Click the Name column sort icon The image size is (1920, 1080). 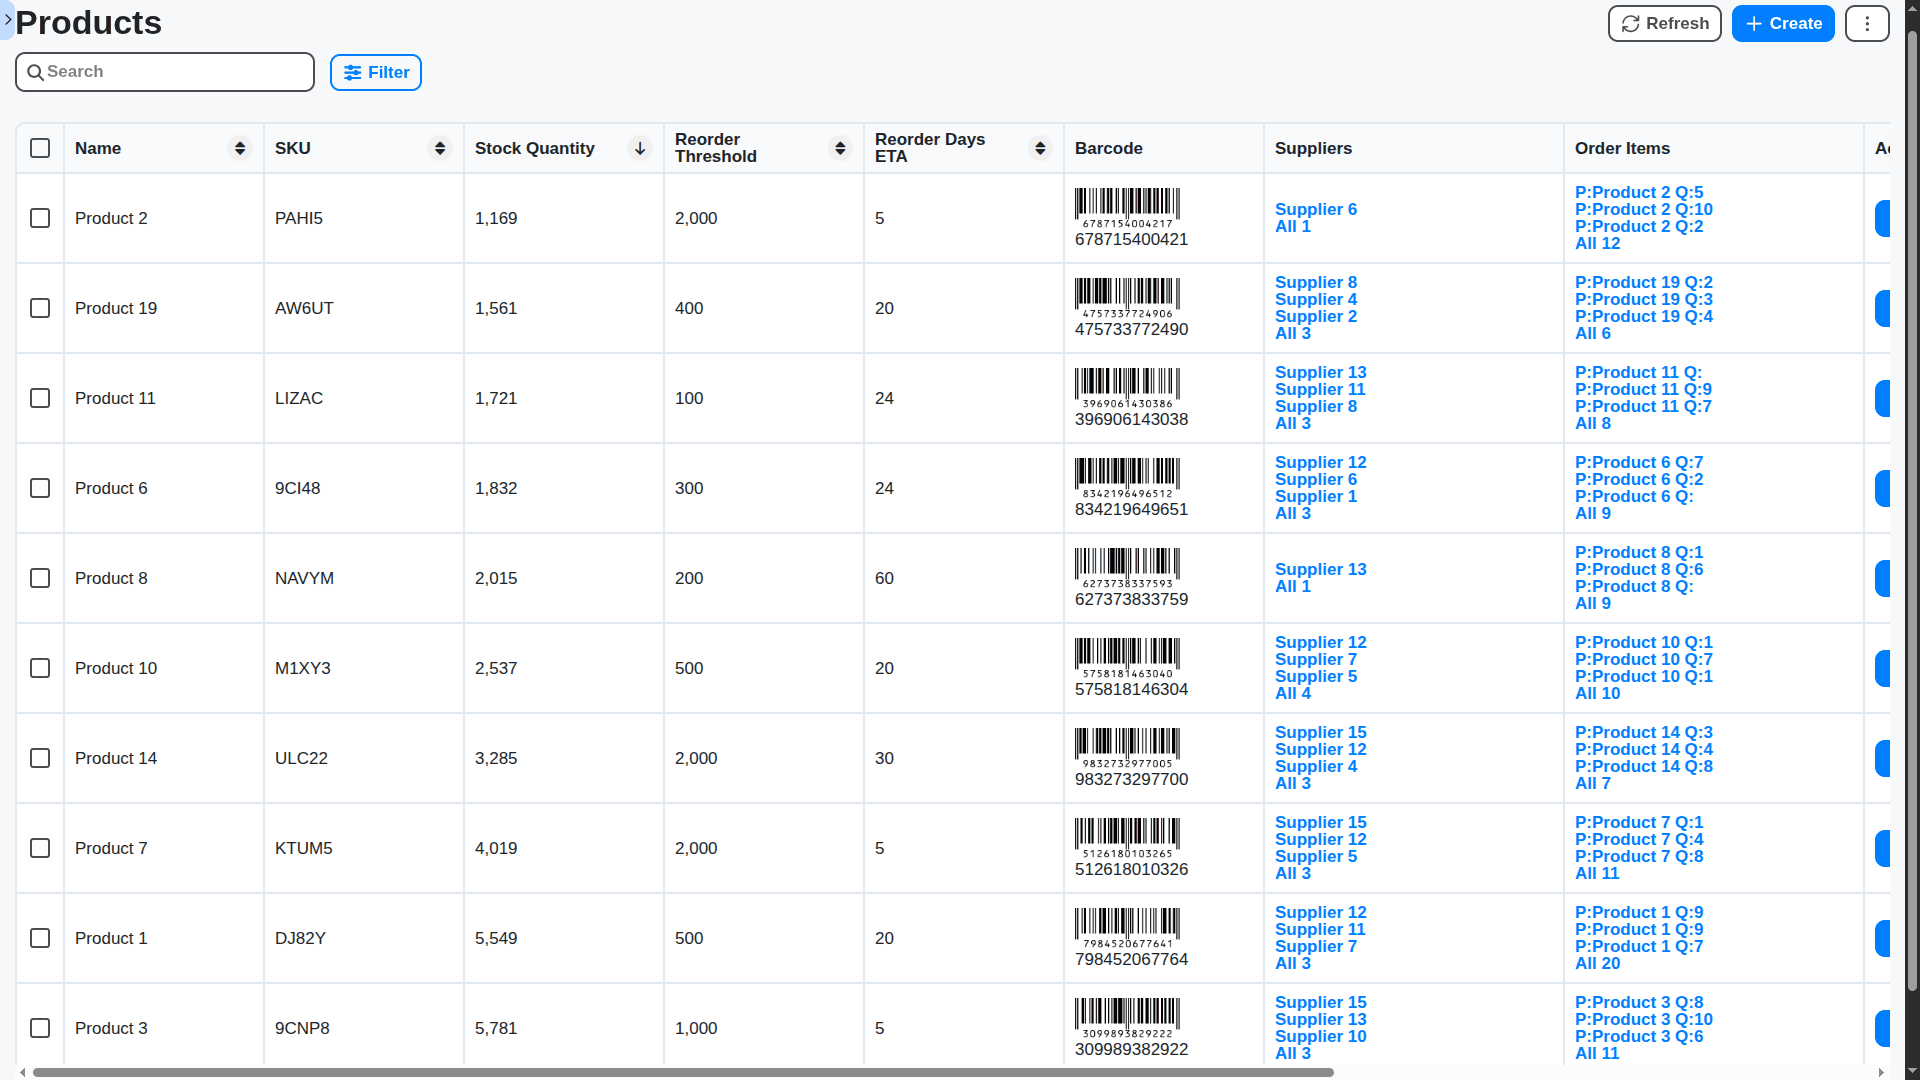(240, 148)
